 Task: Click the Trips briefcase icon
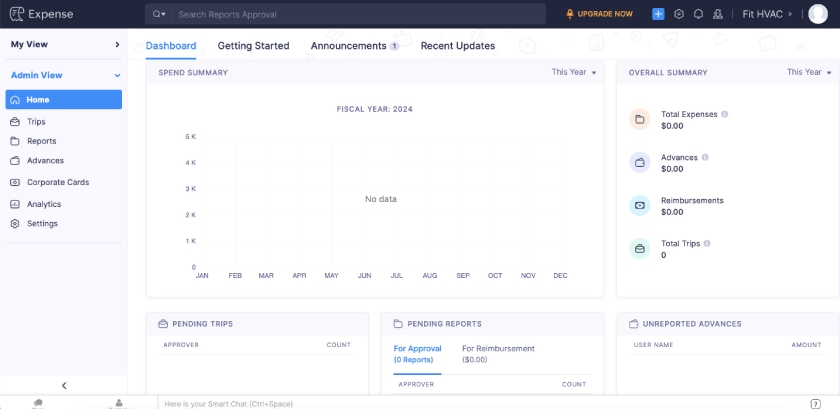pos(15,122)
